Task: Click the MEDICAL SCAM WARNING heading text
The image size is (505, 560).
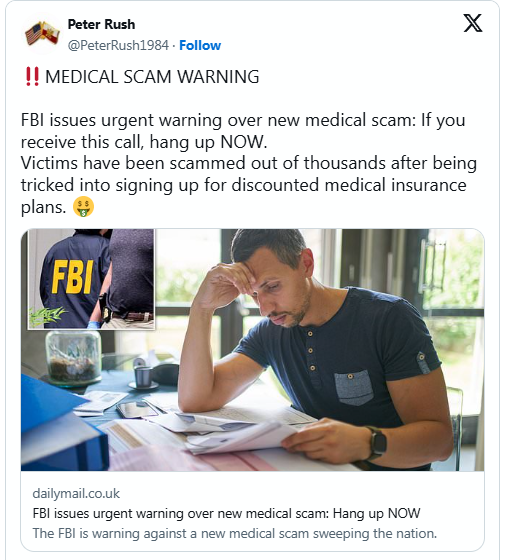Action: [x=152, y=77]
